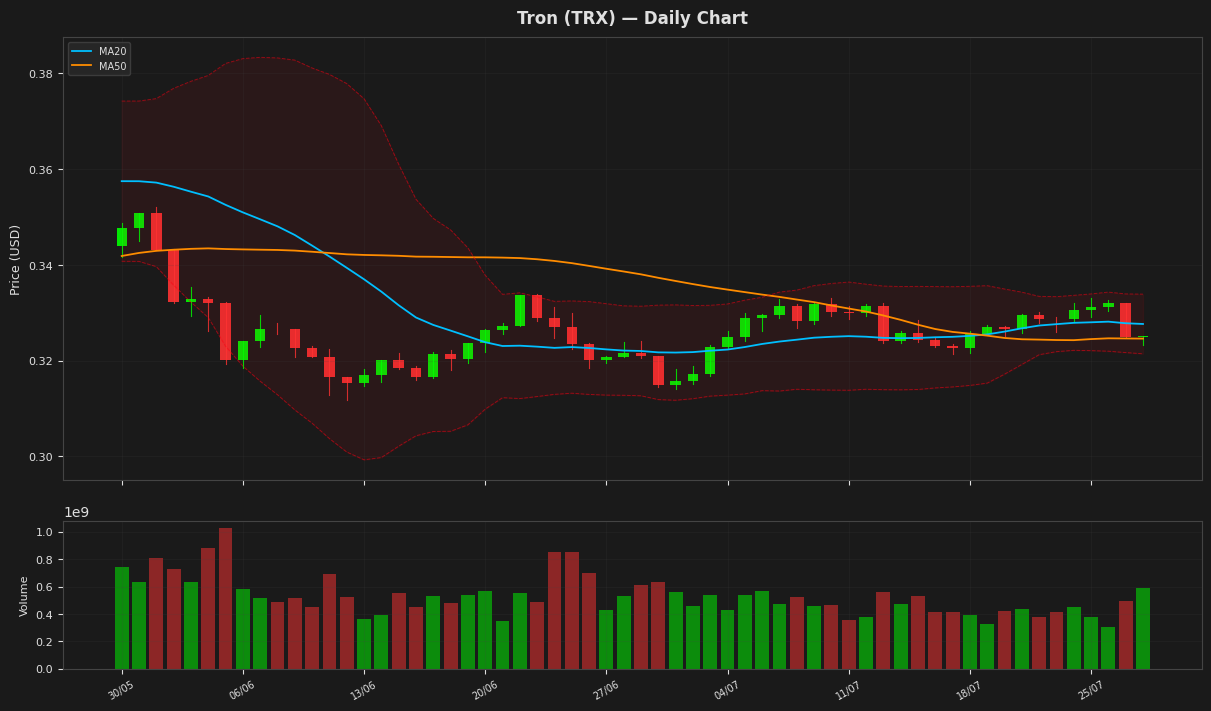1211x711 pixels.
Task: Click the tallest red volume bar above 1.0
Action: tap(226, 598)
